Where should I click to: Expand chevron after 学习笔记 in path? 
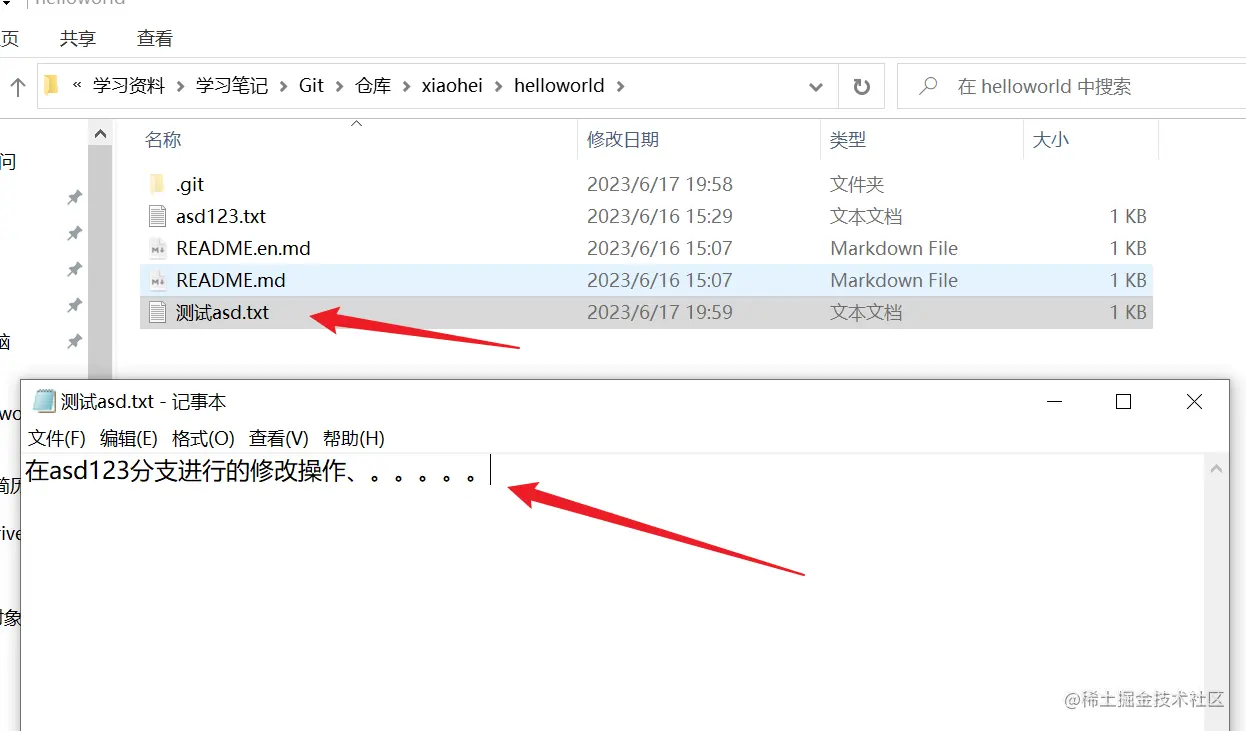tap(284, 86)
